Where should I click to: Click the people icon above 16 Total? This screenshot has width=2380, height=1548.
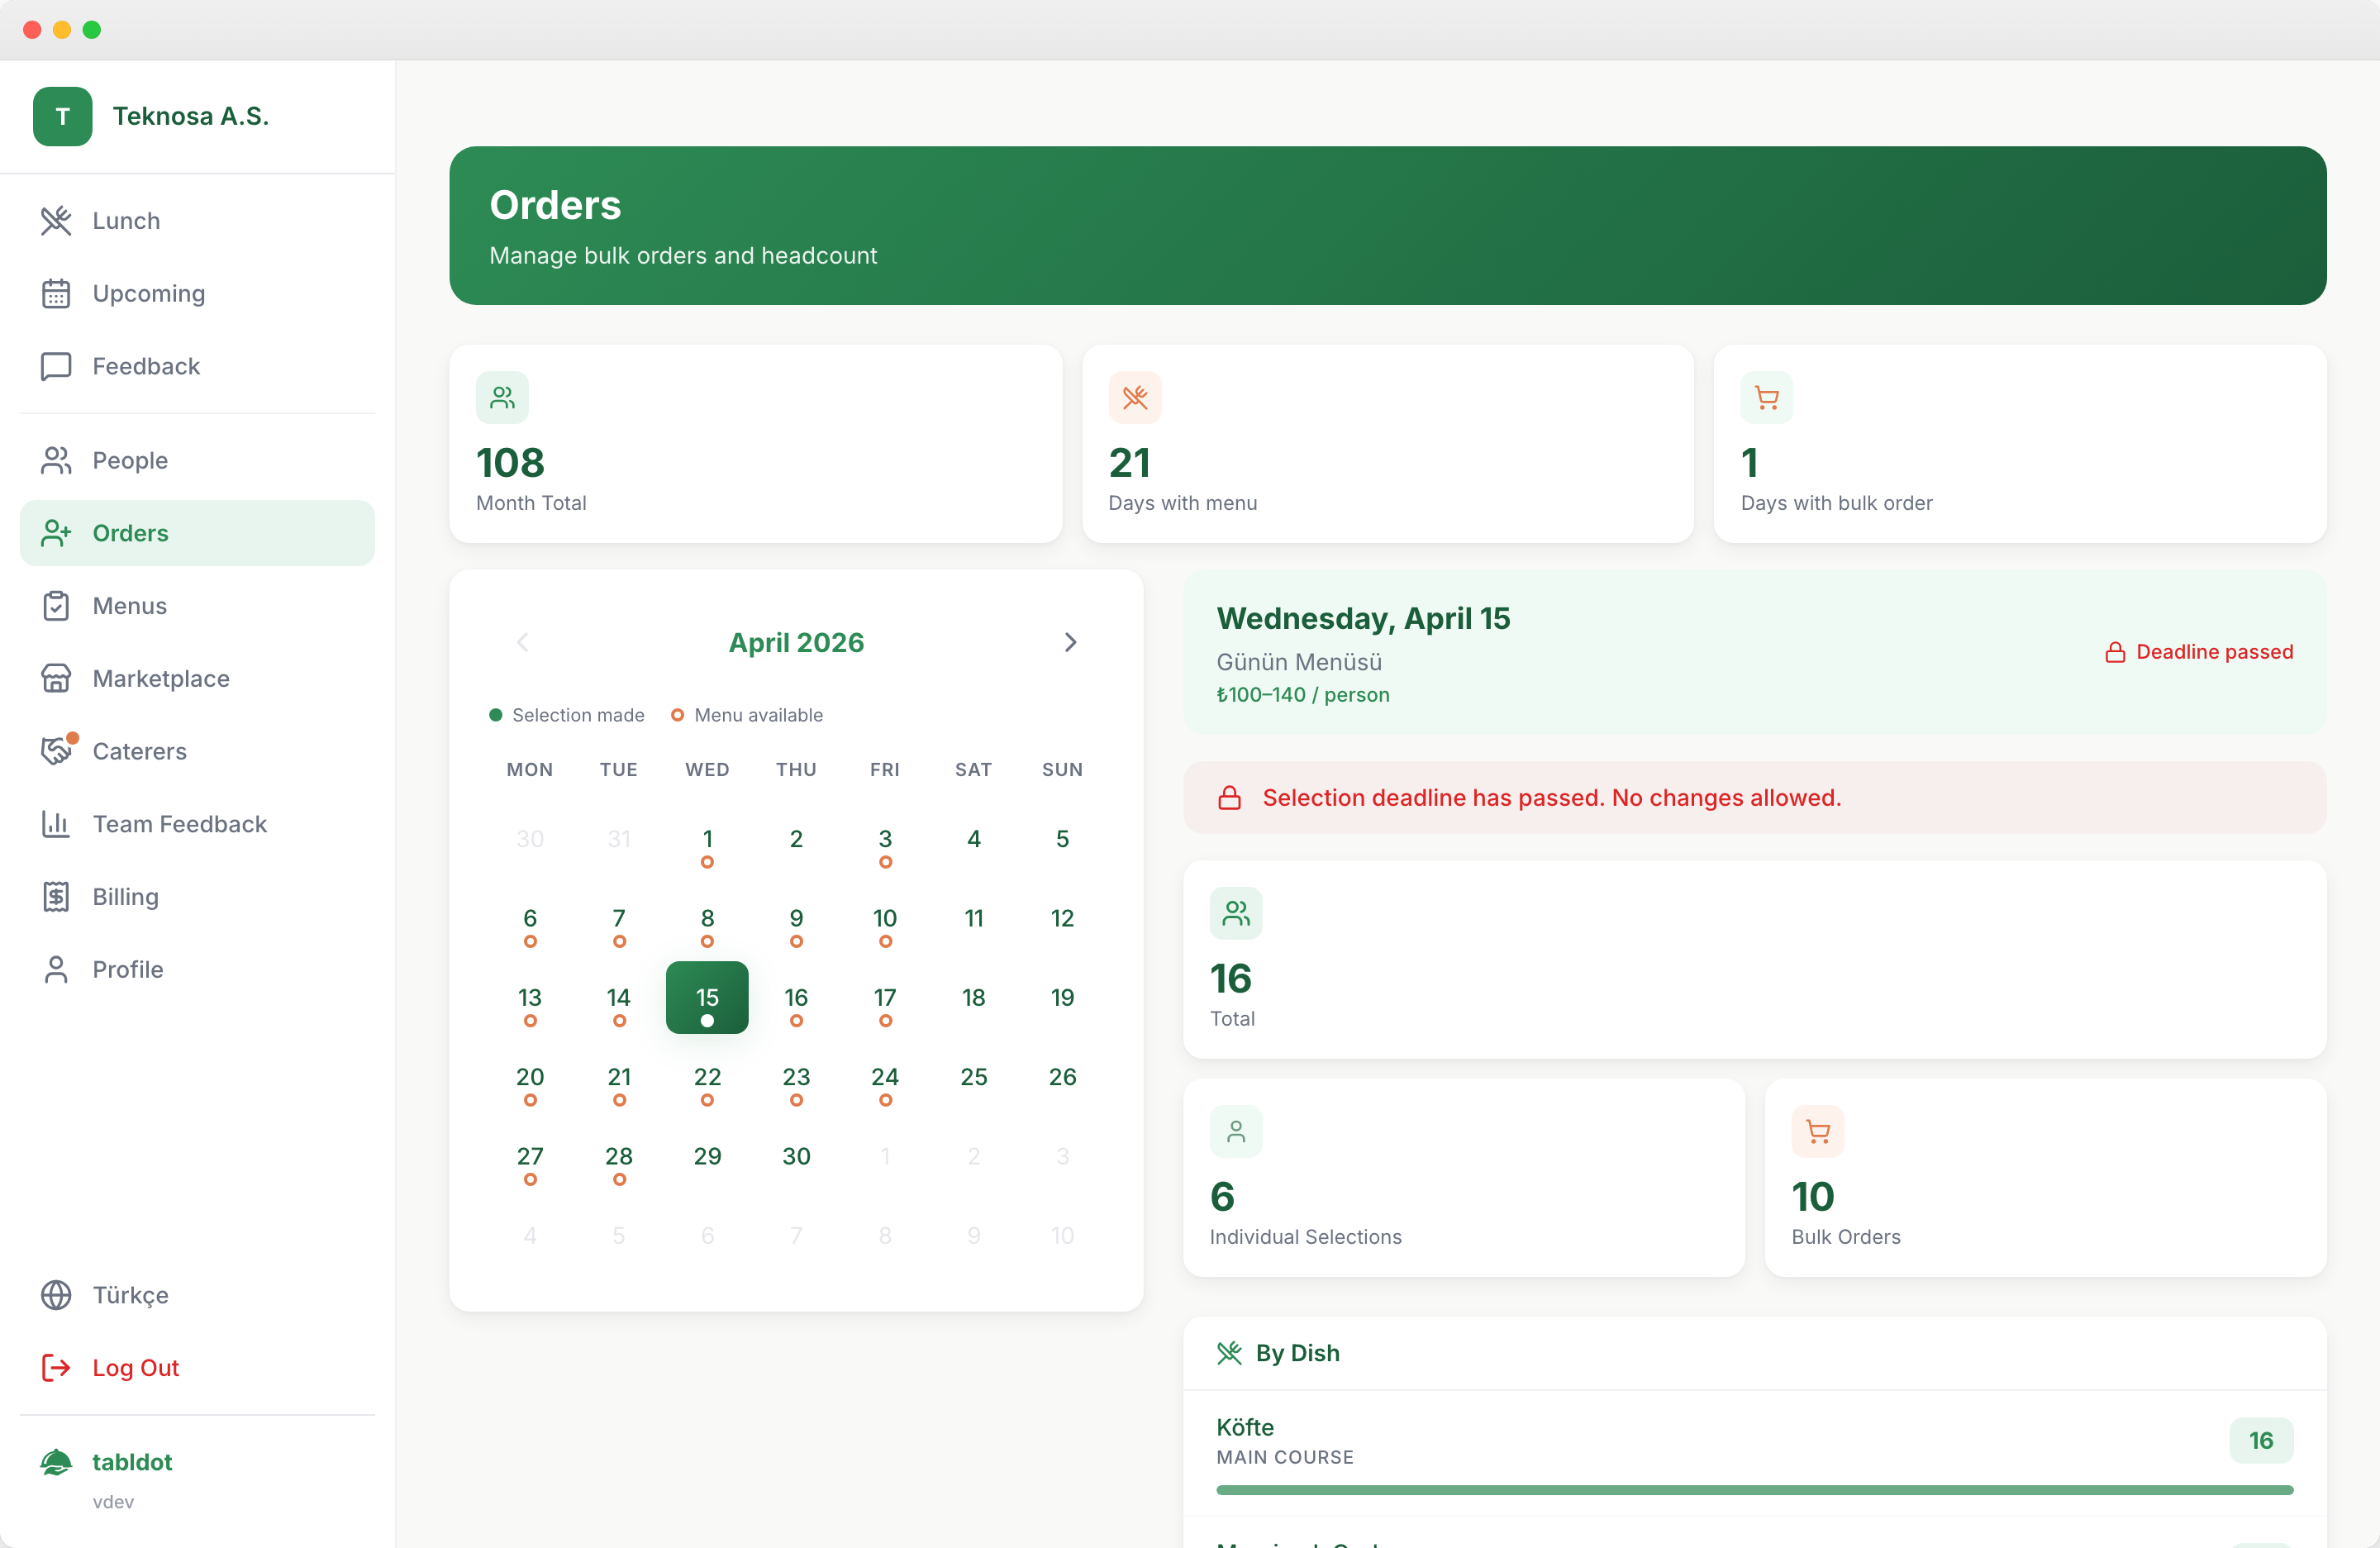pyautogui.click(x=1236, y=913)
